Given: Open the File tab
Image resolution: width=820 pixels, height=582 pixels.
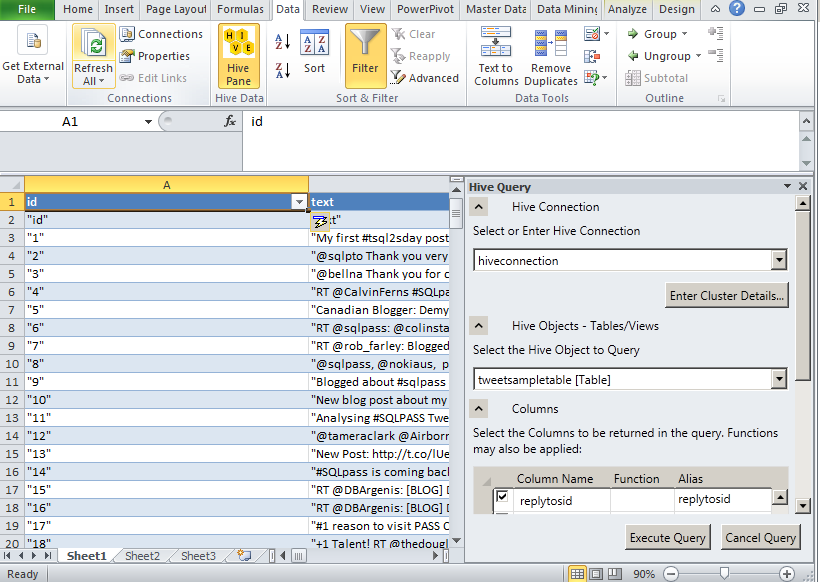Looking at the screenshot, I should 27,9.
